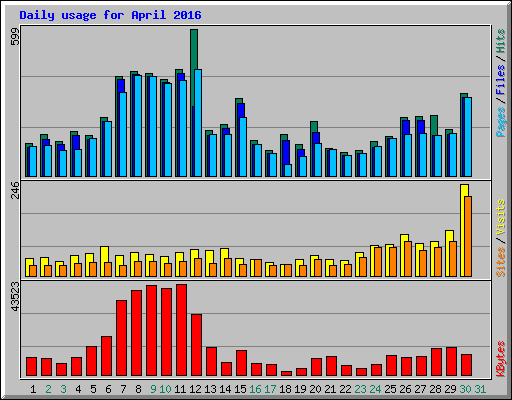Click the 246 axis maximum label

[15, 190]
